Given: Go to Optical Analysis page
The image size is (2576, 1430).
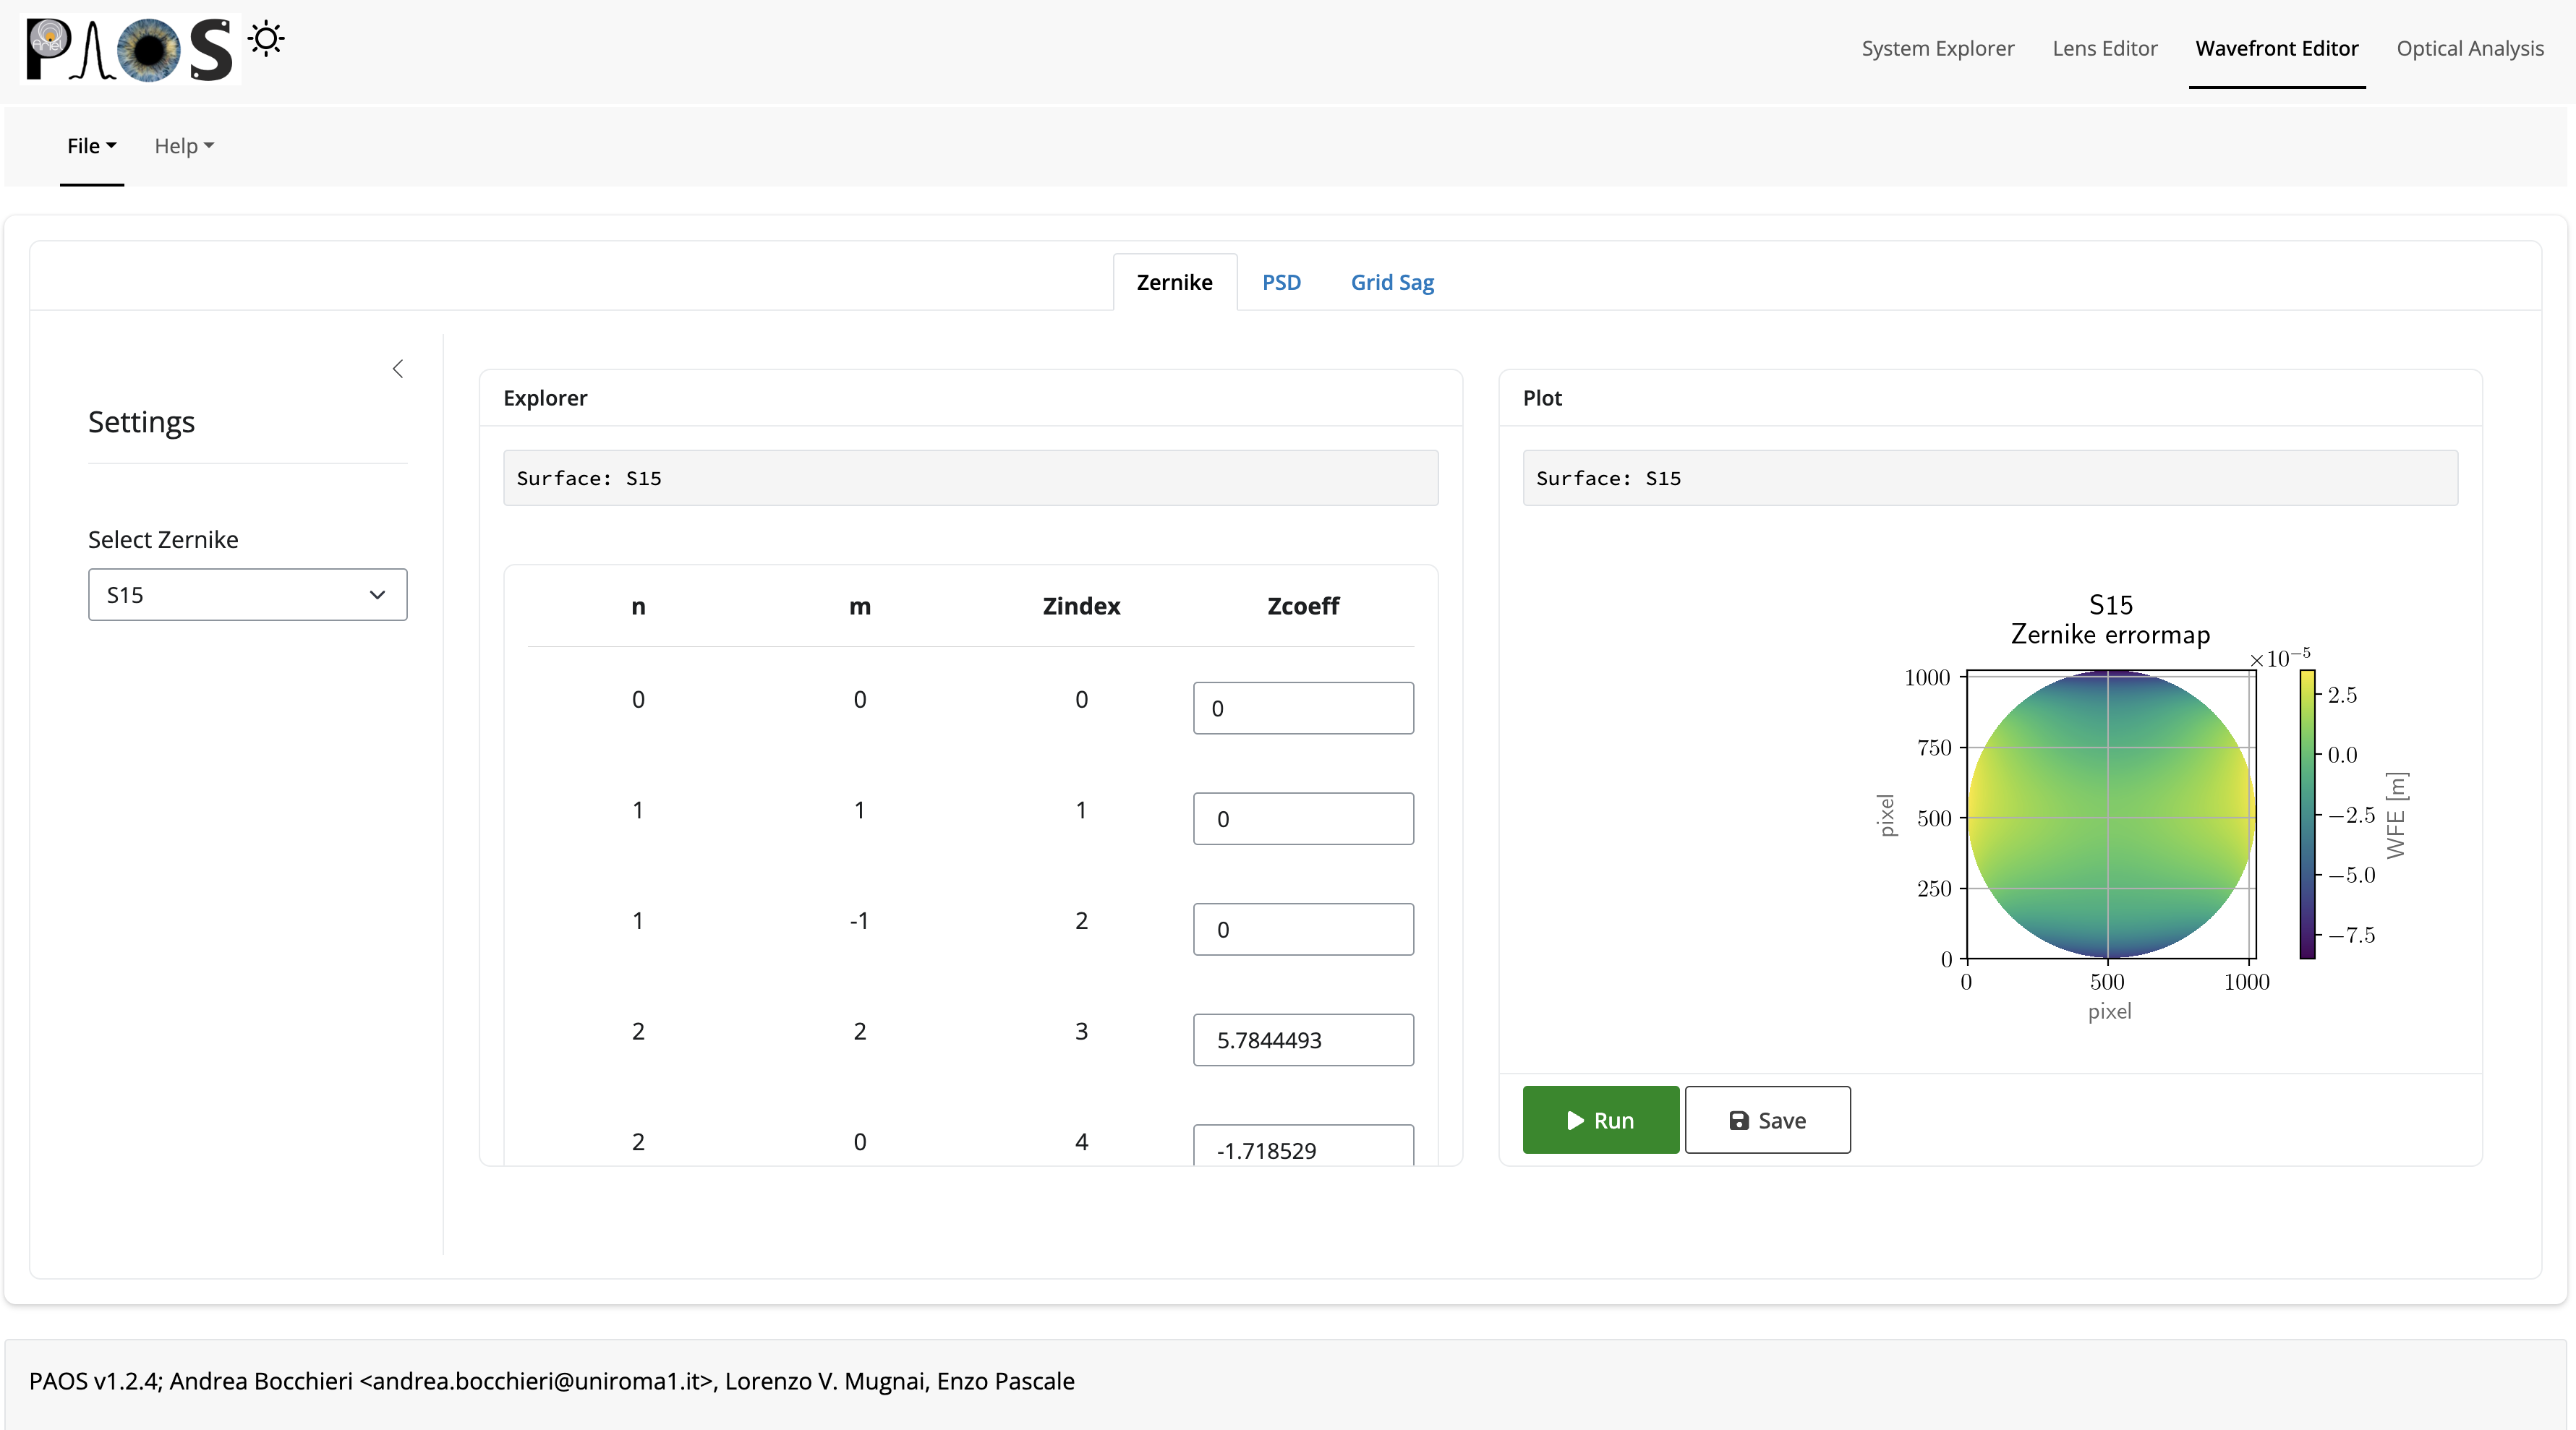Looking at the screenshot, I should pyautogui.click(x=2469, y=48).
